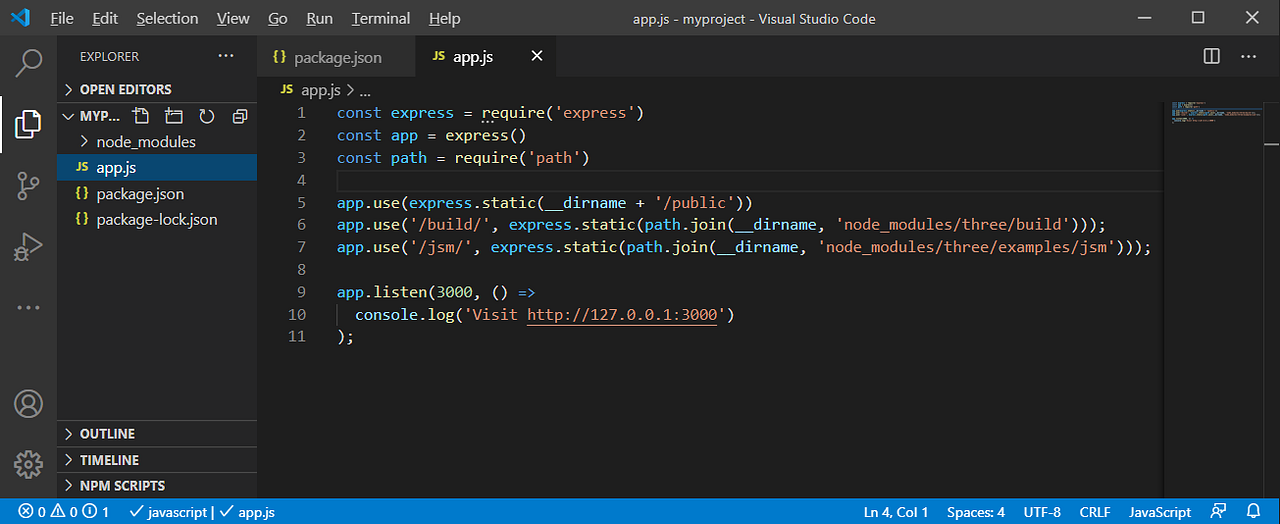Collapse all folders in Explorer
1280x524 pixels.
(x=239, y=116)
